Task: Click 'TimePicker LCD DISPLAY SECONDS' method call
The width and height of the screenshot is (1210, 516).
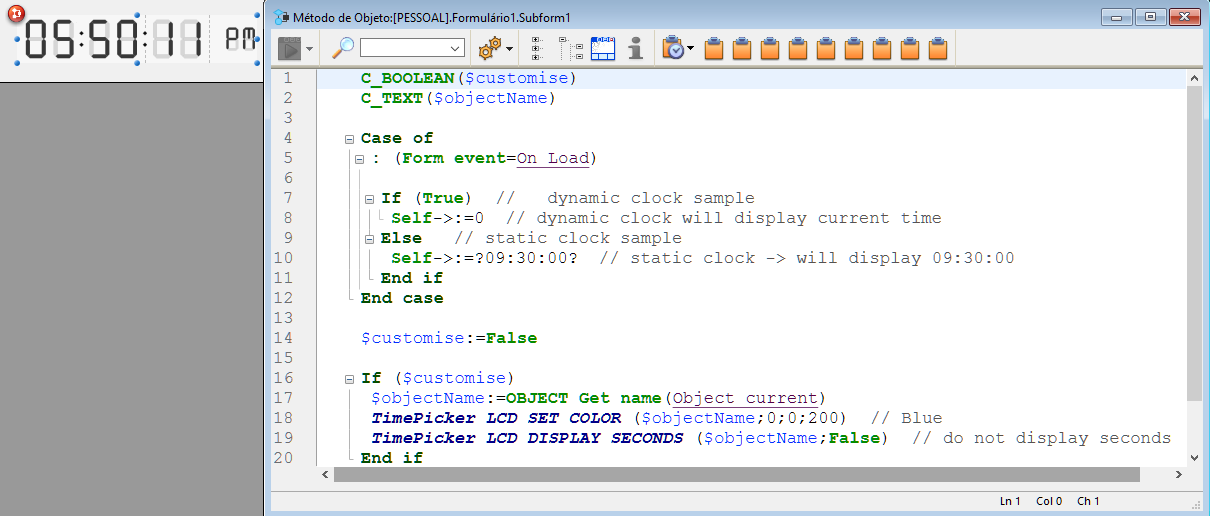Action: click(528, 438)
